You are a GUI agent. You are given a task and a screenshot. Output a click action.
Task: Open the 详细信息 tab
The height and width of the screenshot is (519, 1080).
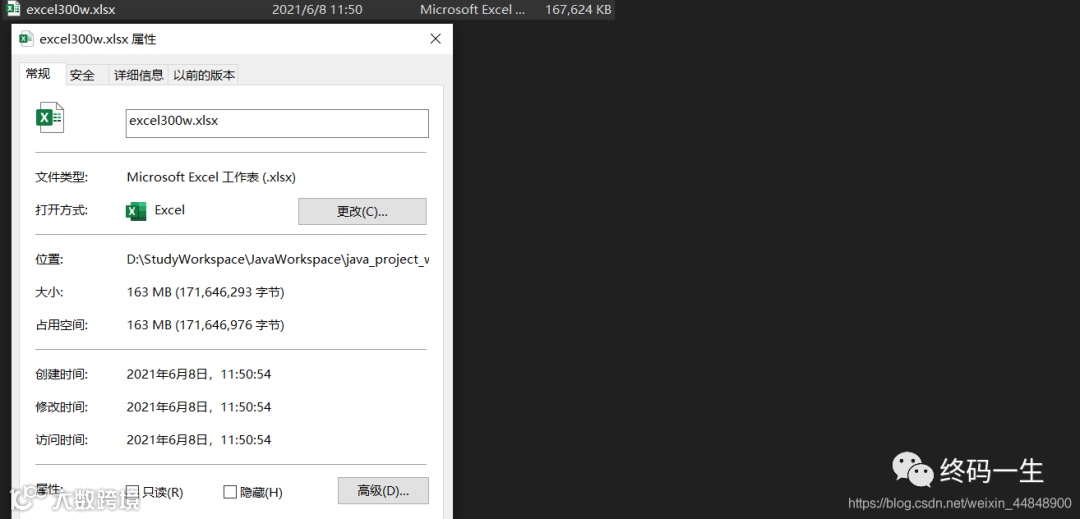pyautogui.click(x=138, y=75)
